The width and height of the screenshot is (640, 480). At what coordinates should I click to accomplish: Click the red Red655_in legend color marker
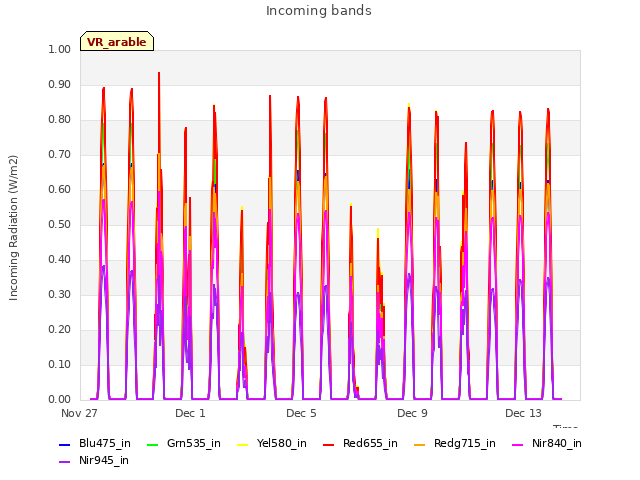click(x=329, y=444)
